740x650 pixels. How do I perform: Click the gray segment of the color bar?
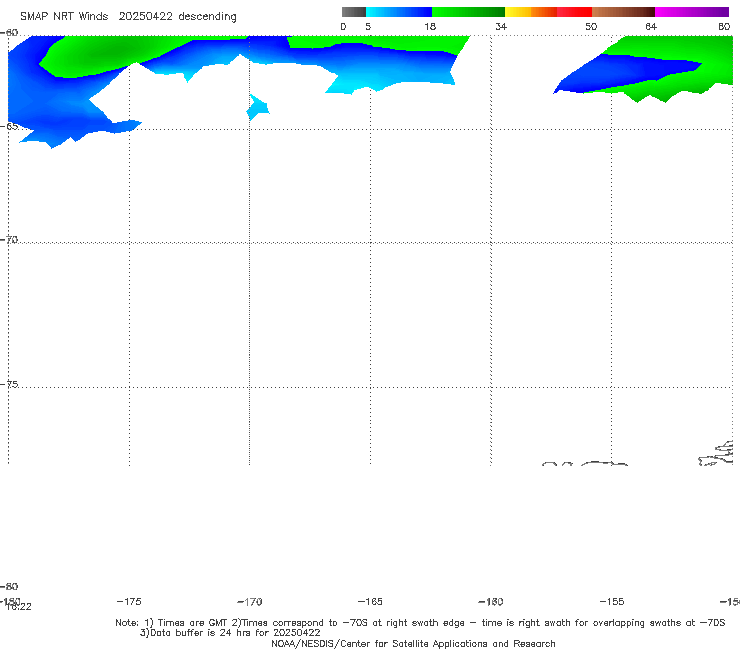click(354, 12)
